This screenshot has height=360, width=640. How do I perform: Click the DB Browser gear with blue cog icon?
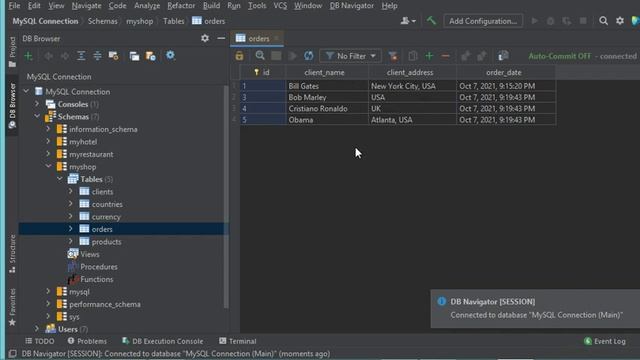coord(170,55)
